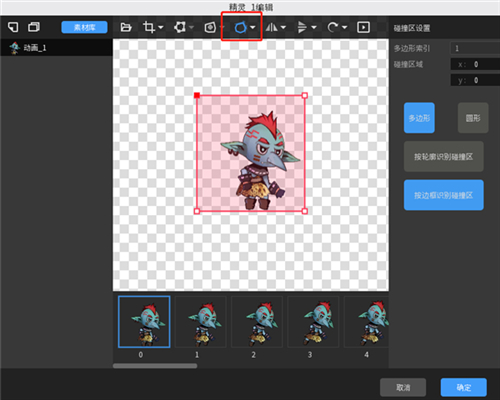Screen dimensions: 500x400
Task: Click the open folder icon in toolbar
Action: tap(126, 27)
